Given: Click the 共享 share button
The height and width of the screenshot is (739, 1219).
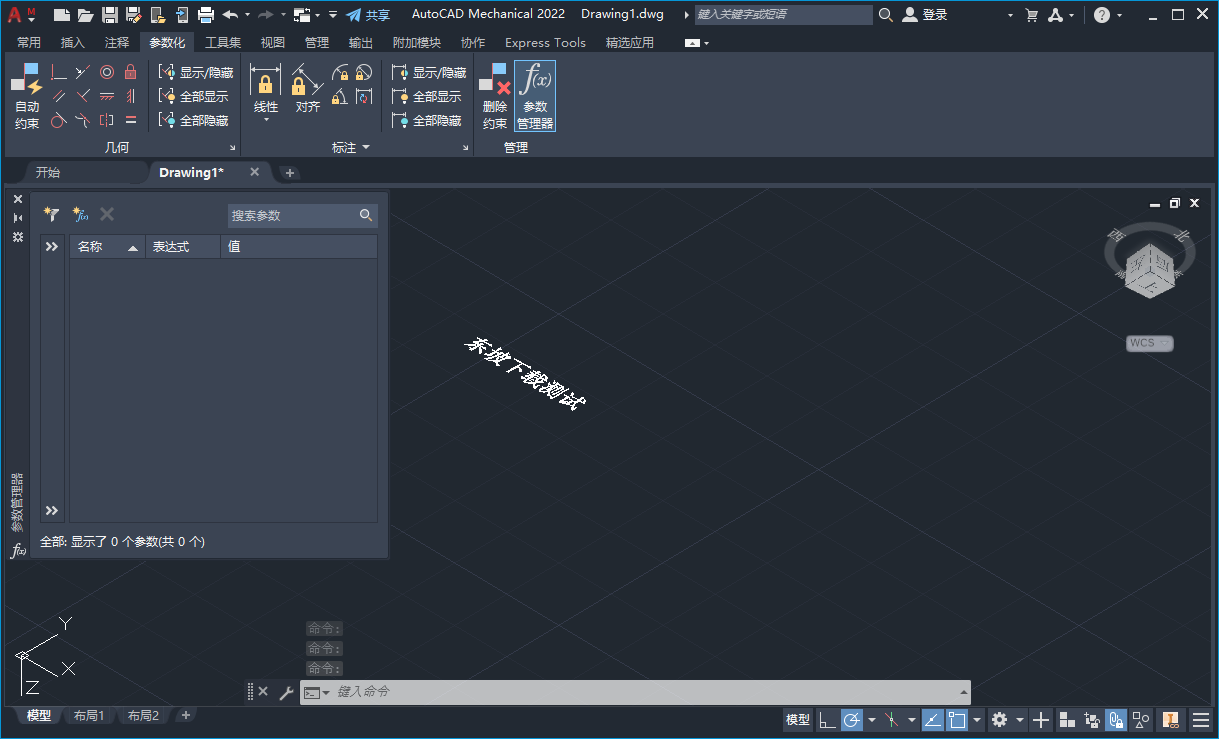Looking at the screenshot, I should click(x=367, y=15).
